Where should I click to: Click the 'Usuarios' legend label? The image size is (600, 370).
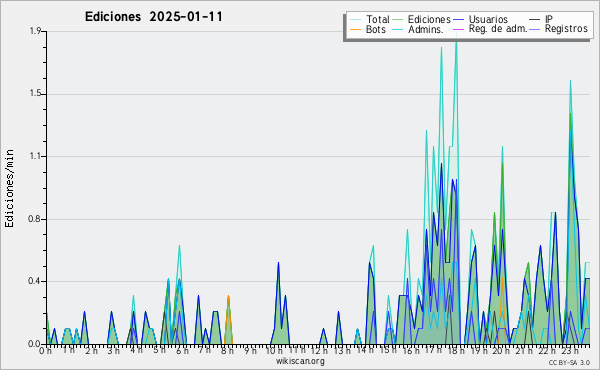488,19
